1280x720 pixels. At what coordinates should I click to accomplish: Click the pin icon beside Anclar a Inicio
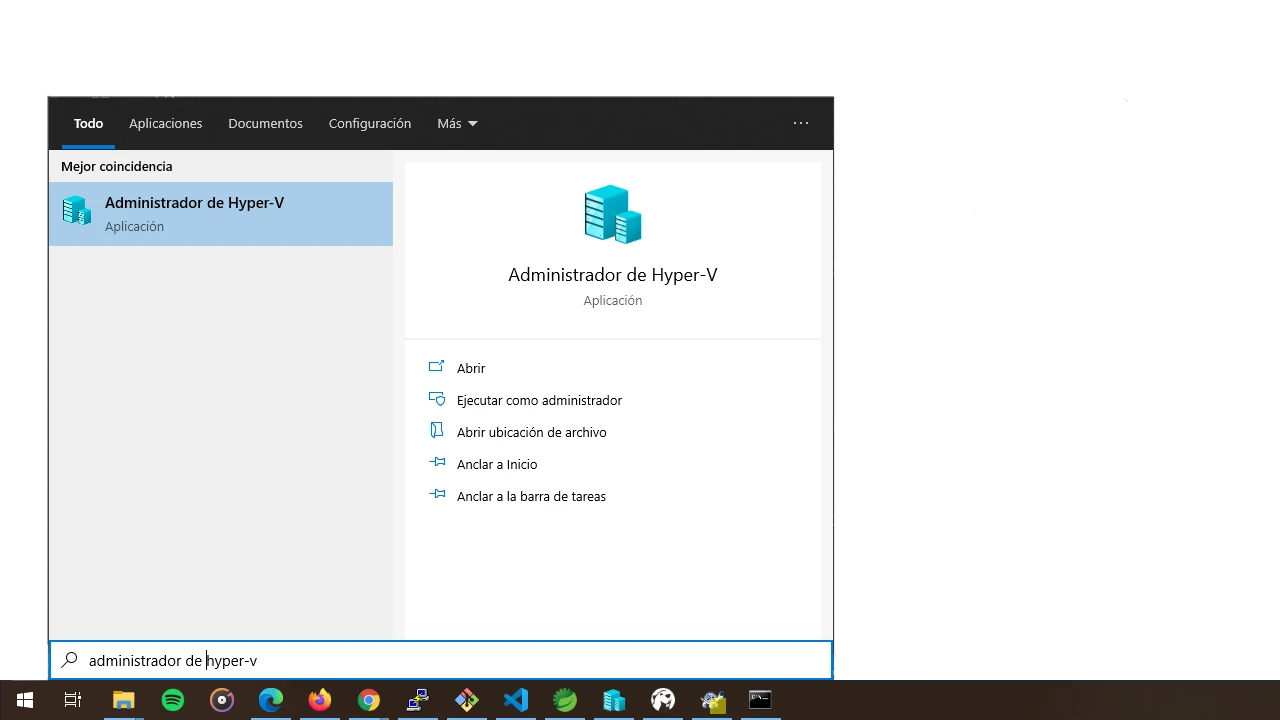(436, 463)
